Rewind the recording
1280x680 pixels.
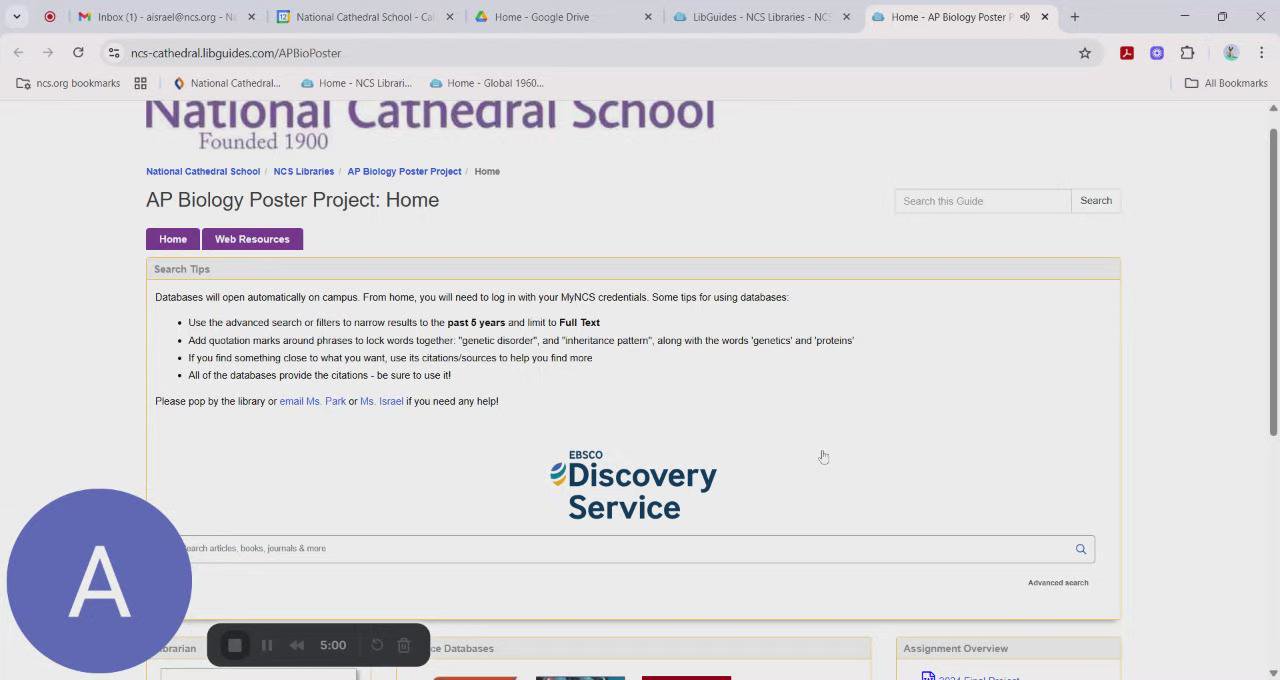[297, 645]
